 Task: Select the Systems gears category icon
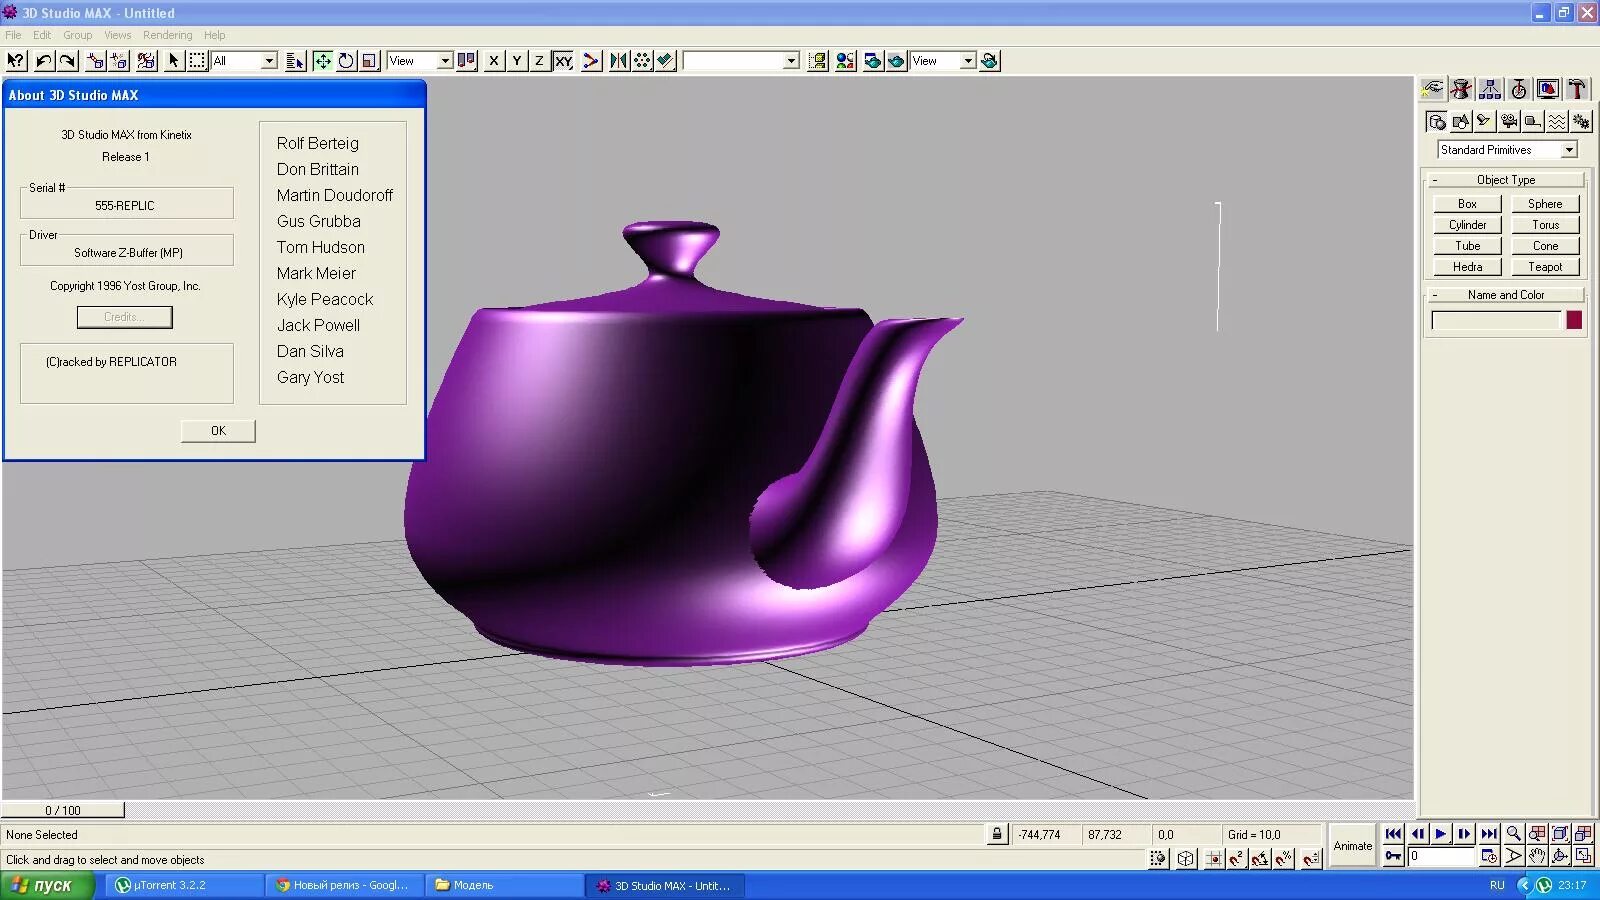[1581, 122]
